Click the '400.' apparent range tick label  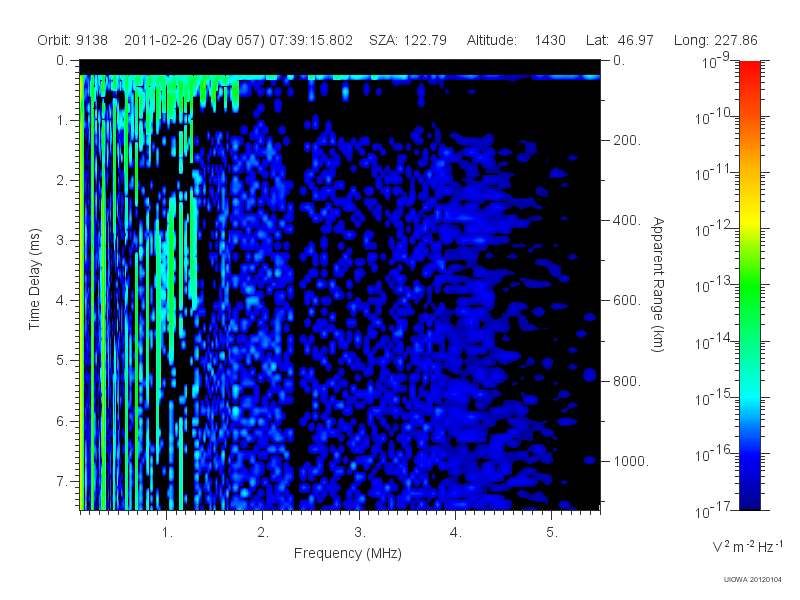627,220
